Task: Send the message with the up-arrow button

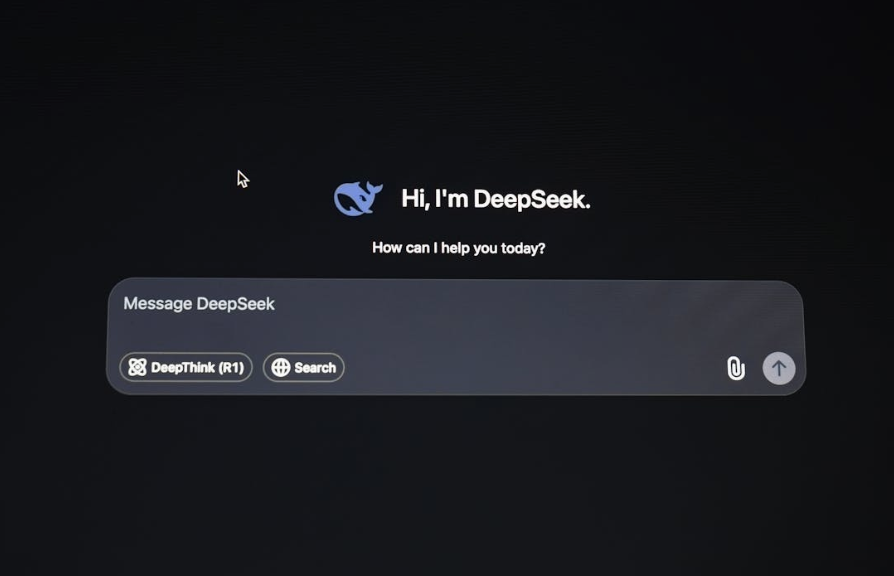Action: (779, 368)
